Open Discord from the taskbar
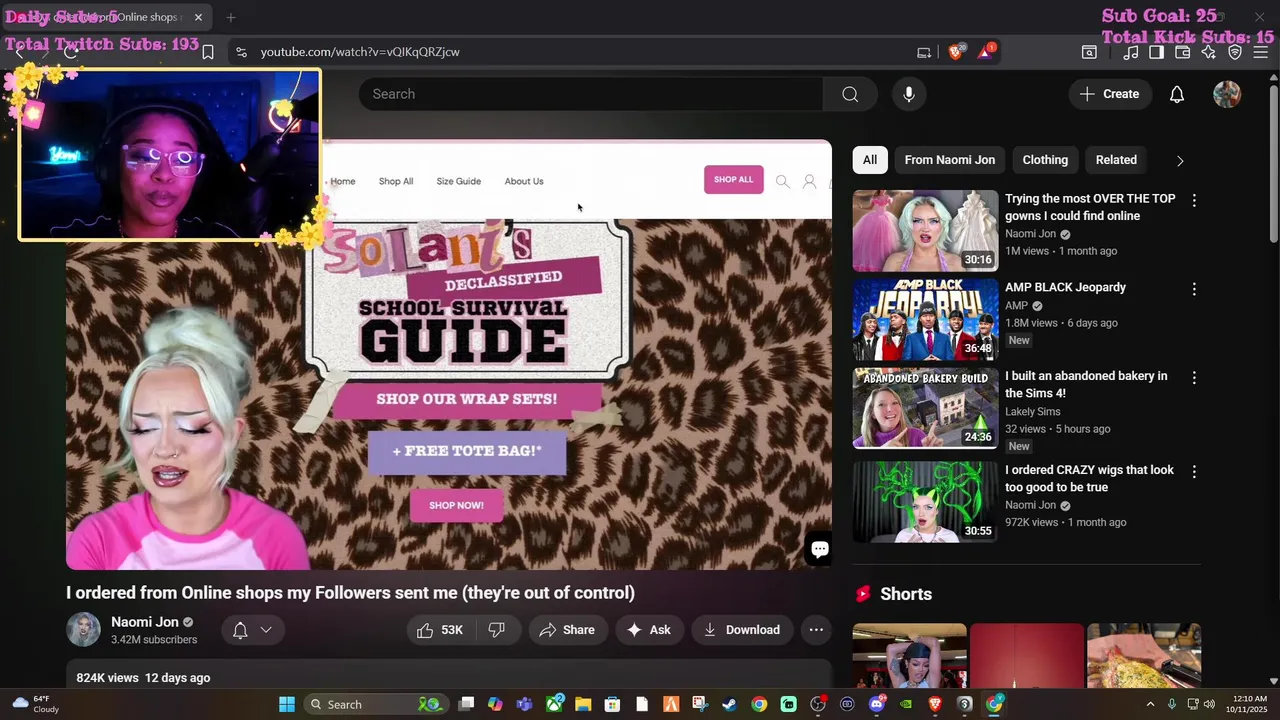The height and width of the screenshot is (720, 1280). click(x=878, y=704)
